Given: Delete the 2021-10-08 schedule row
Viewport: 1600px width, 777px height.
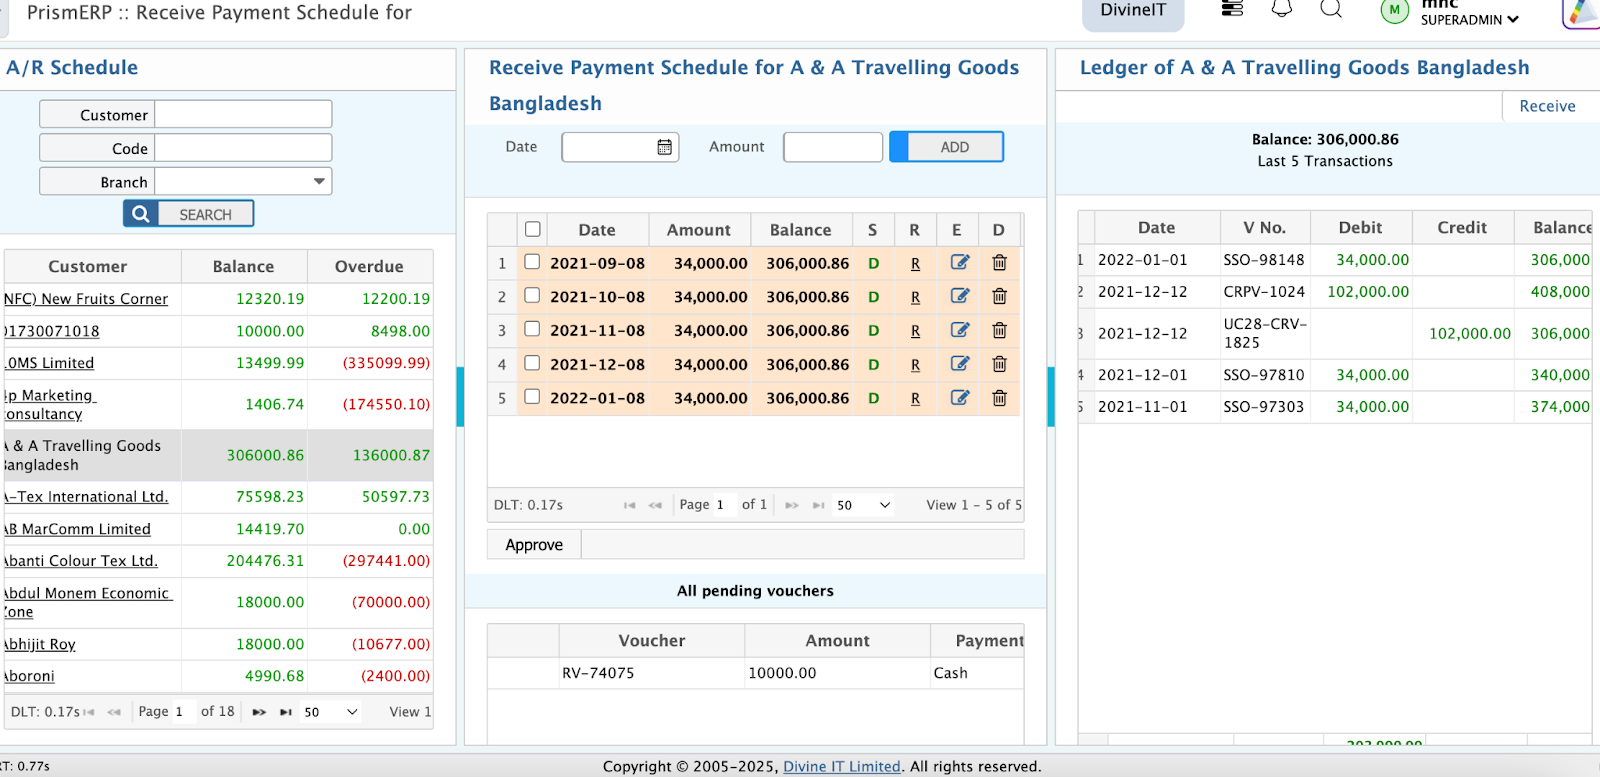Looking at the screenshot, I should point(999,297).
